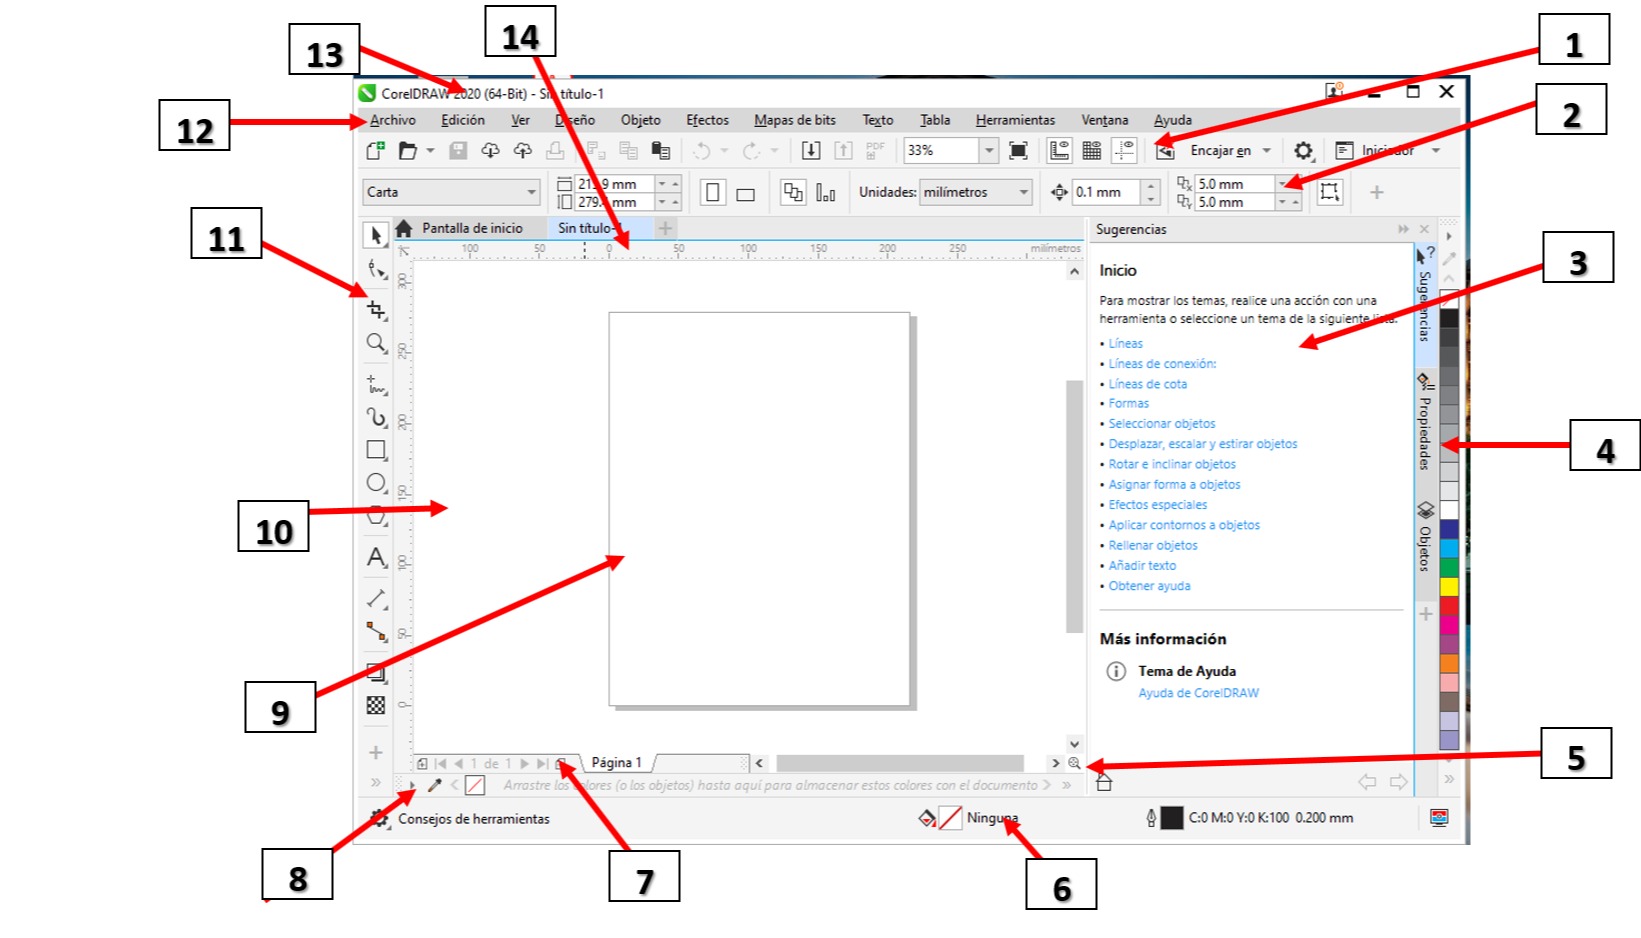Select the Rectangle tool
This screenshot has height=938, width=1641.
click(x=376, y=450)
